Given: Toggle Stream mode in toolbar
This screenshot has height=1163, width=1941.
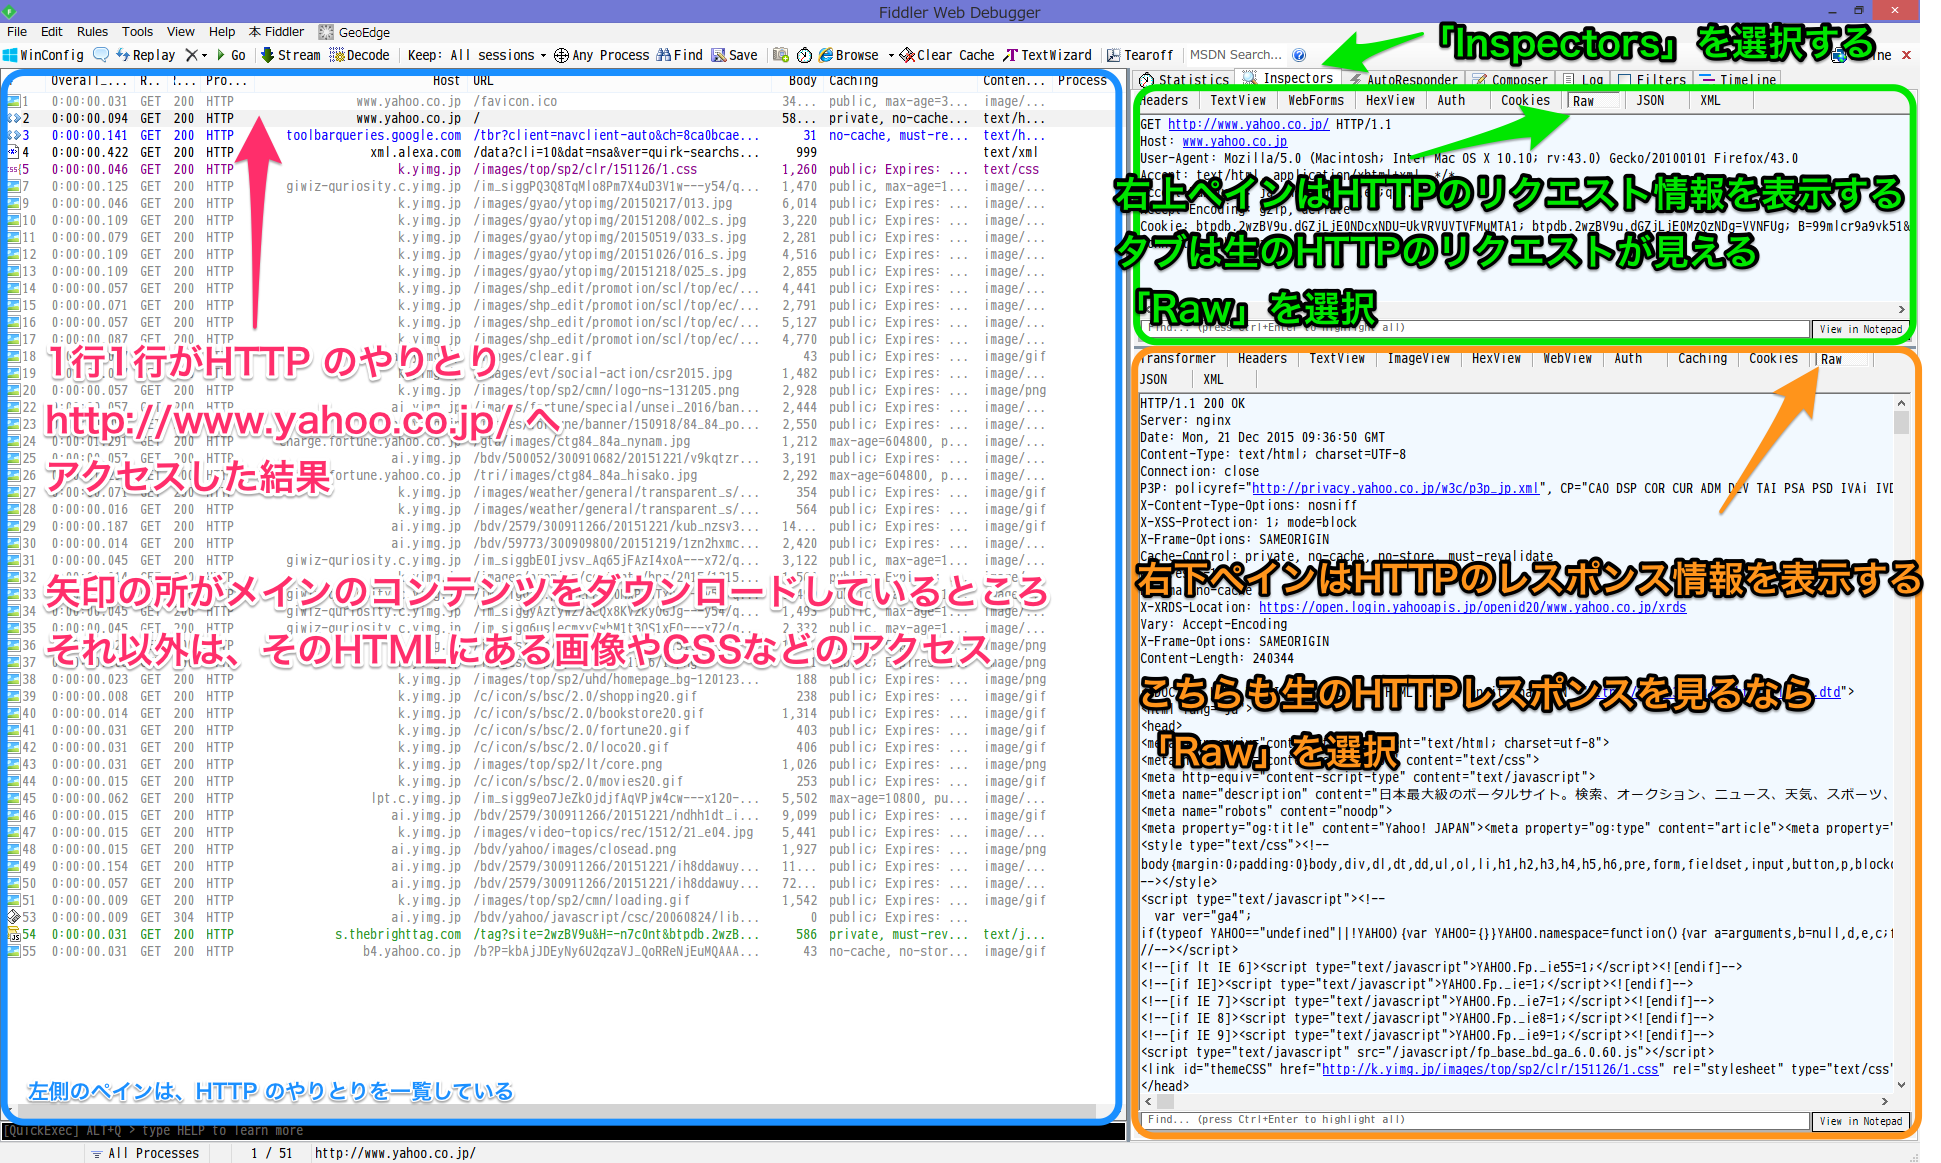Looking at the screenshot, I should (x=291, y=55).
